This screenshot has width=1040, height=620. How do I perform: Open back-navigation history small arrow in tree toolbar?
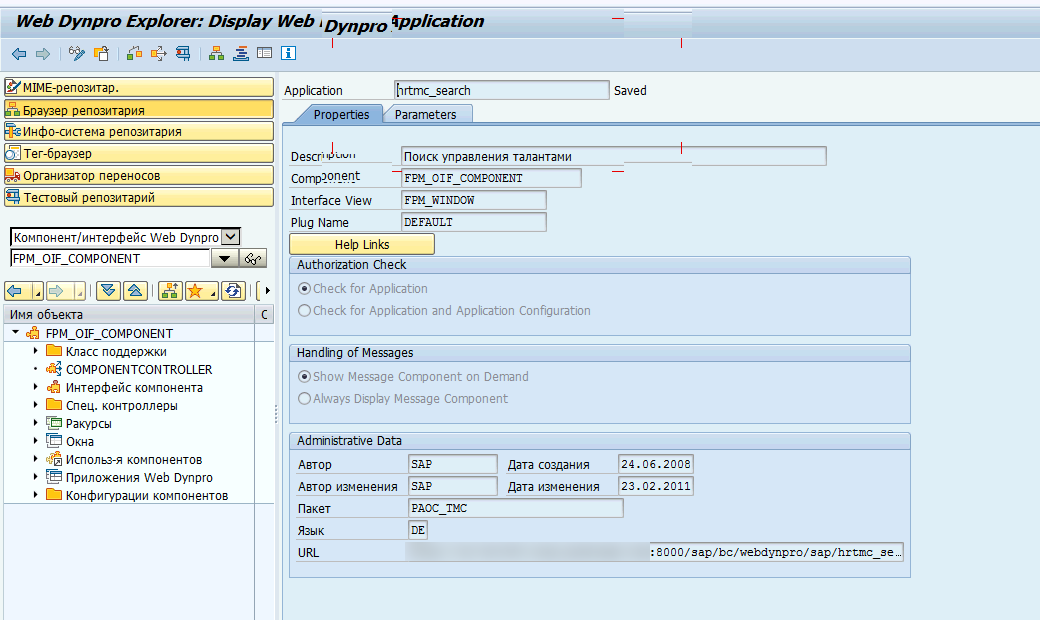tap(37, 292)
